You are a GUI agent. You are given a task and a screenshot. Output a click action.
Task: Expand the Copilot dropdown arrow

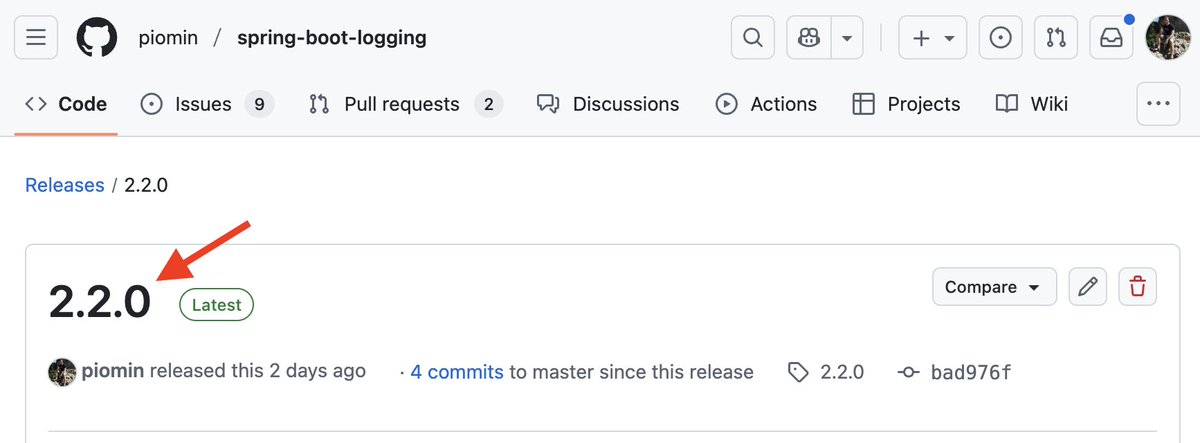[x=847, y=38]
